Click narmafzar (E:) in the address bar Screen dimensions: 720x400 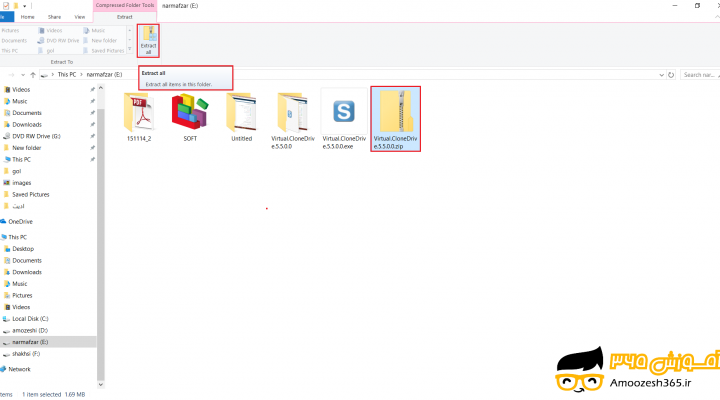click(104, 74)
